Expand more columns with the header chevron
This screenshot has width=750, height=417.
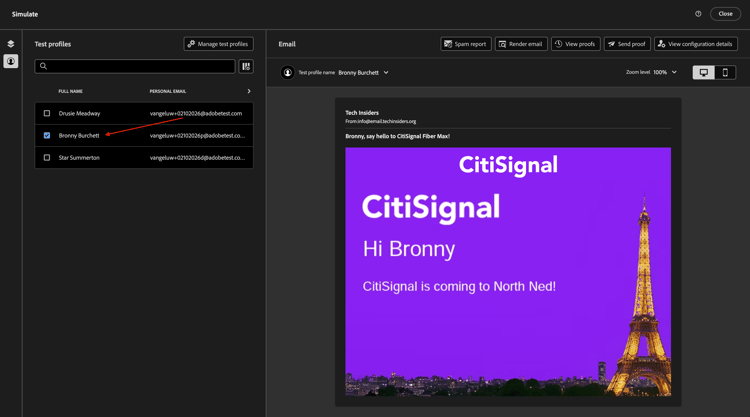(249, 91)
